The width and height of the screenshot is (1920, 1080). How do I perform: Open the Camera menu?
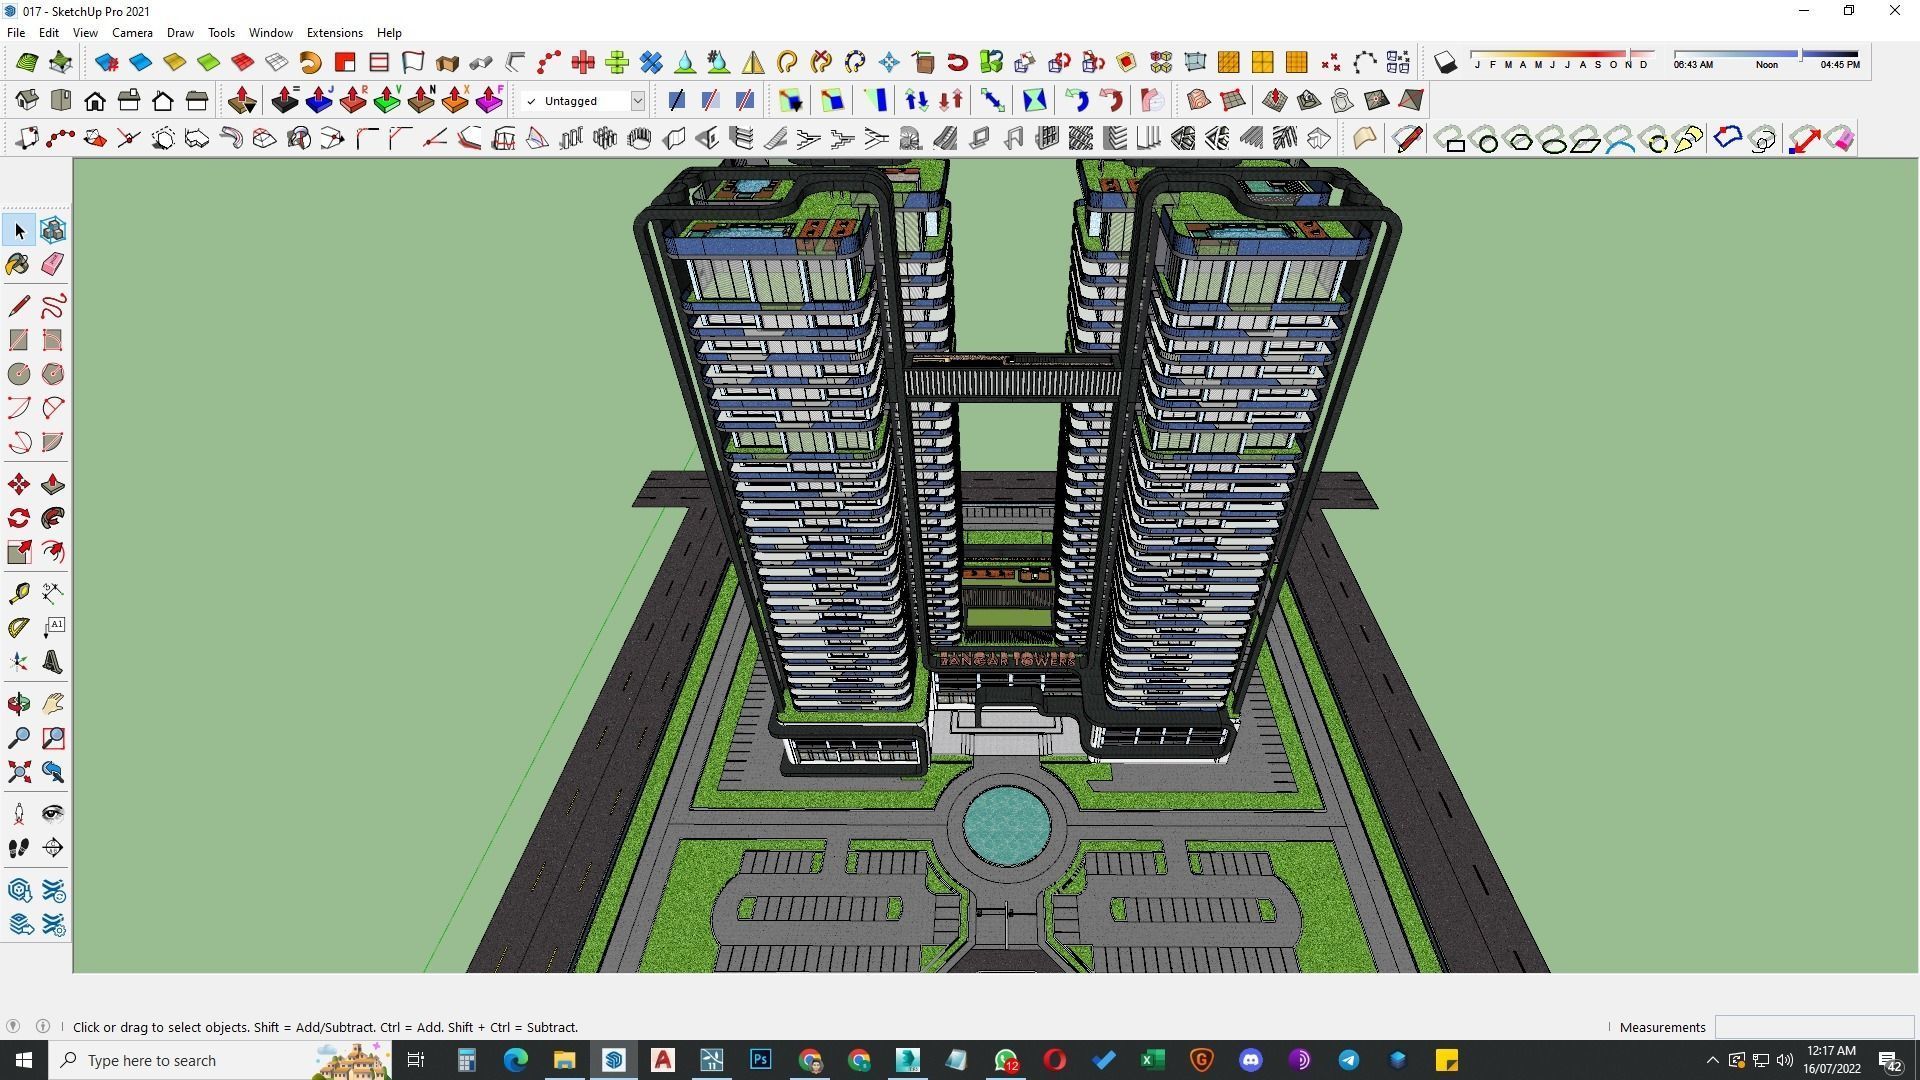tap(132, 33)
